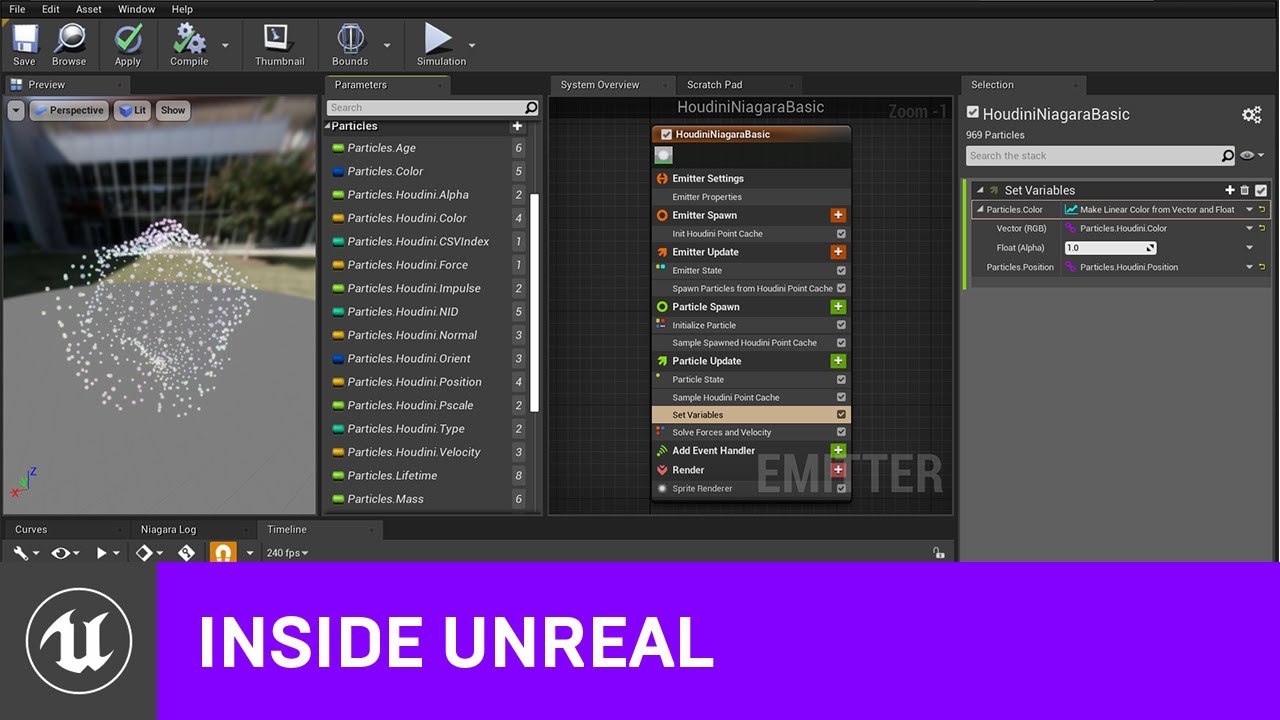
Task: Open Float (Alpha) input dropdown arrow
Action: tap(1249, 248)
